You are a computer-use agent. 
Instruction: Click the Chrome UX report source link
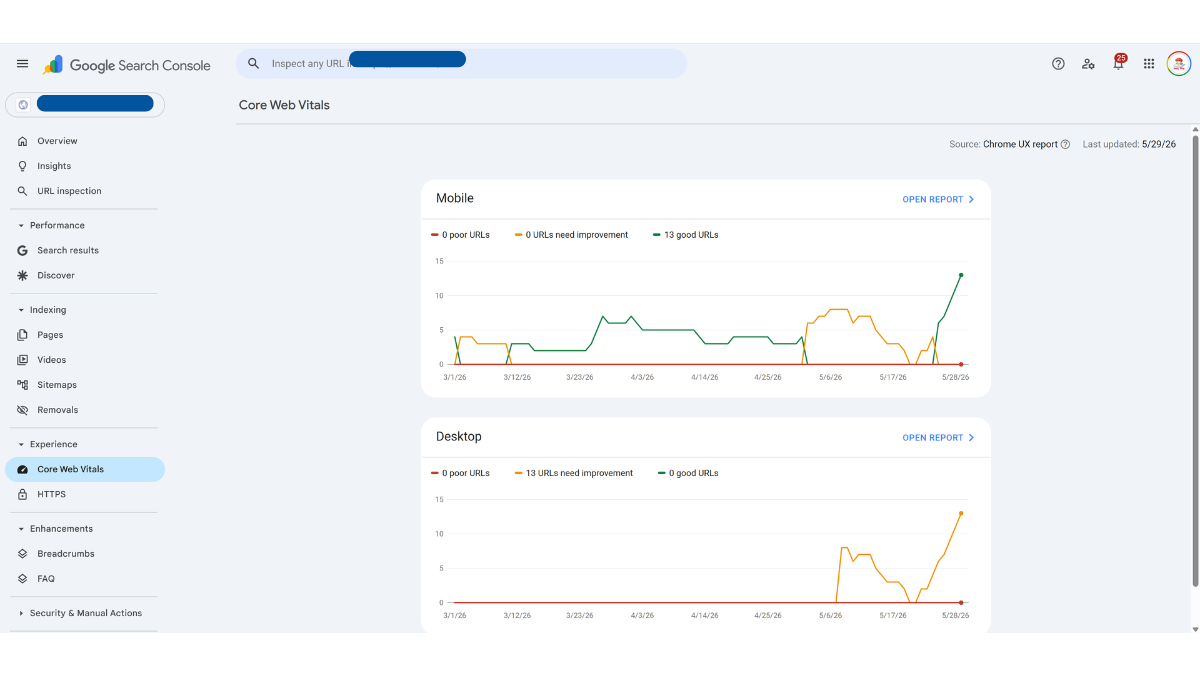tap(1020, 144)
